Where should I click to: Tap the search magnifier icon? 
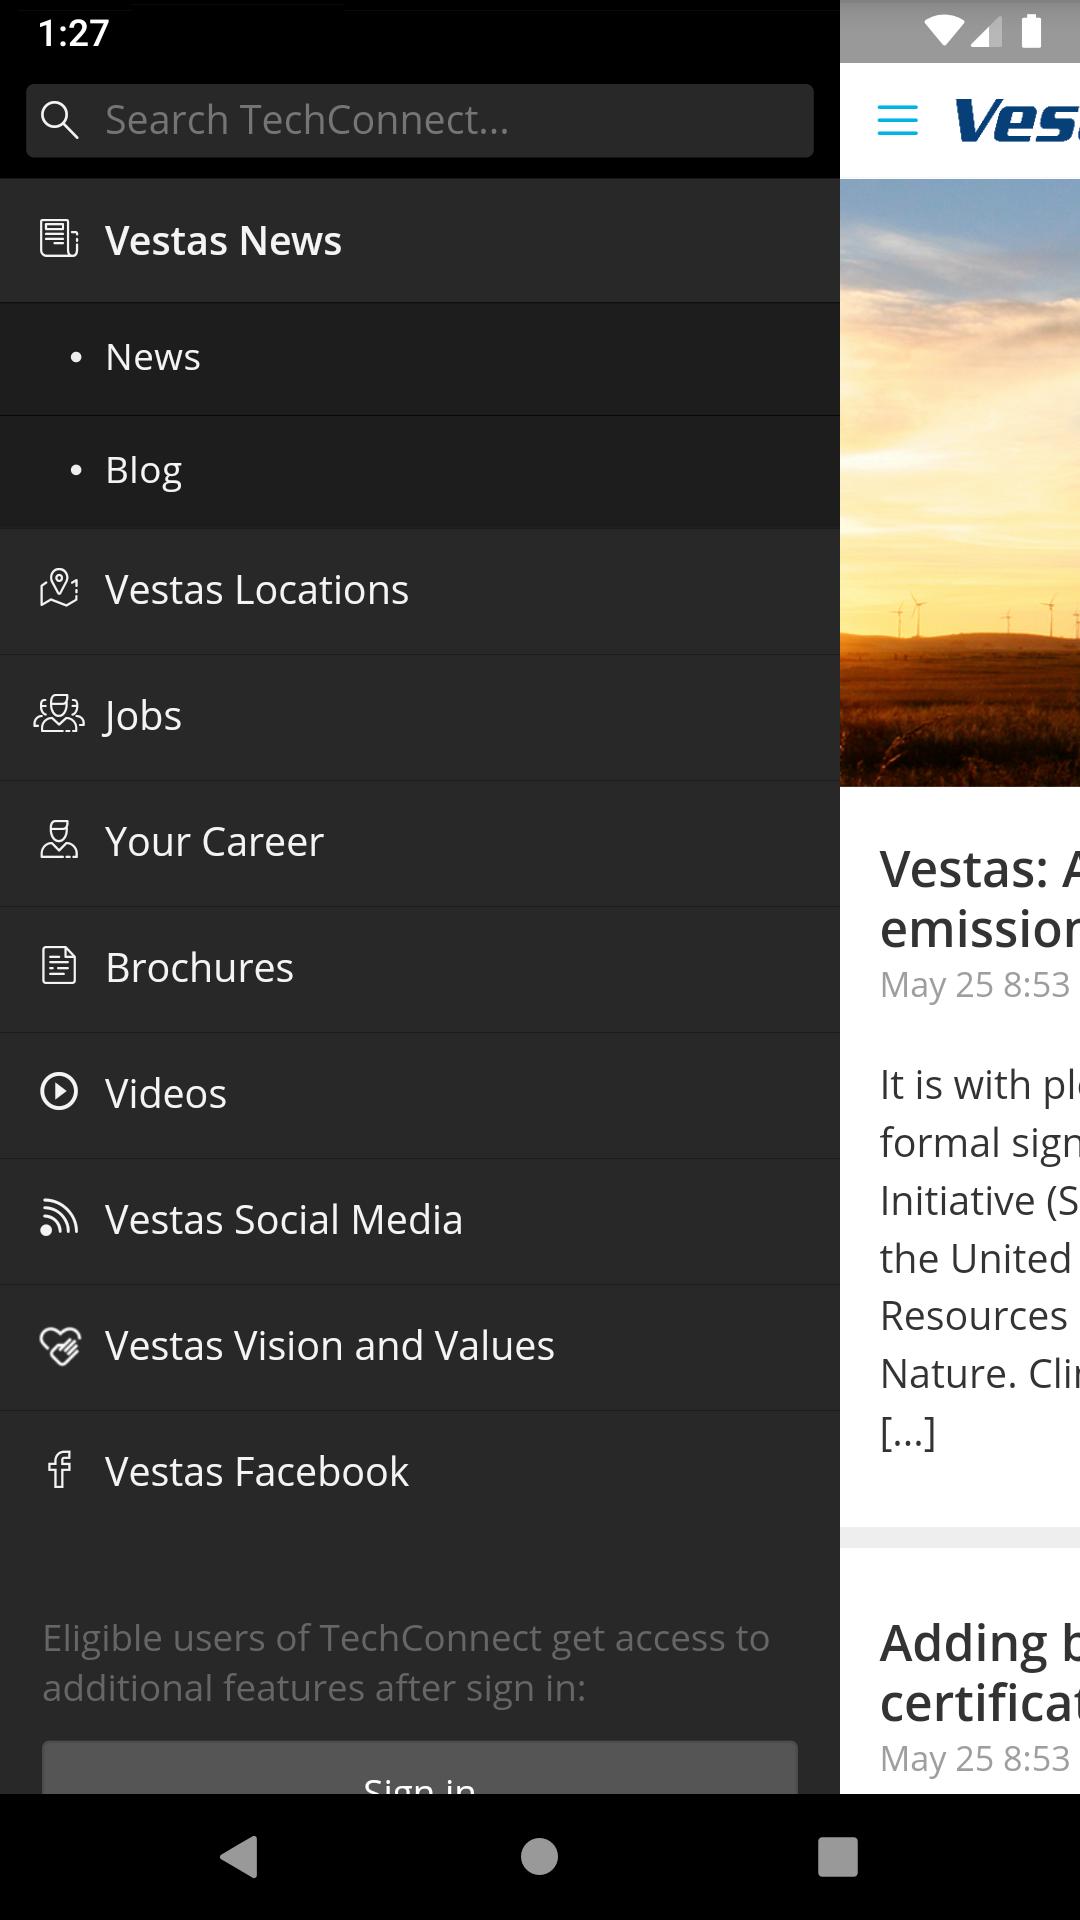click(59, 120)
